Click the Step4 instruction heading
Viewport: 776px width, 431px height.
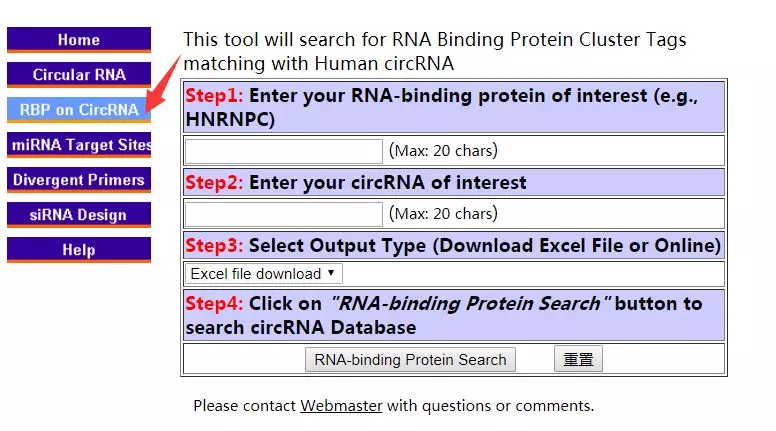click(444, 315)
